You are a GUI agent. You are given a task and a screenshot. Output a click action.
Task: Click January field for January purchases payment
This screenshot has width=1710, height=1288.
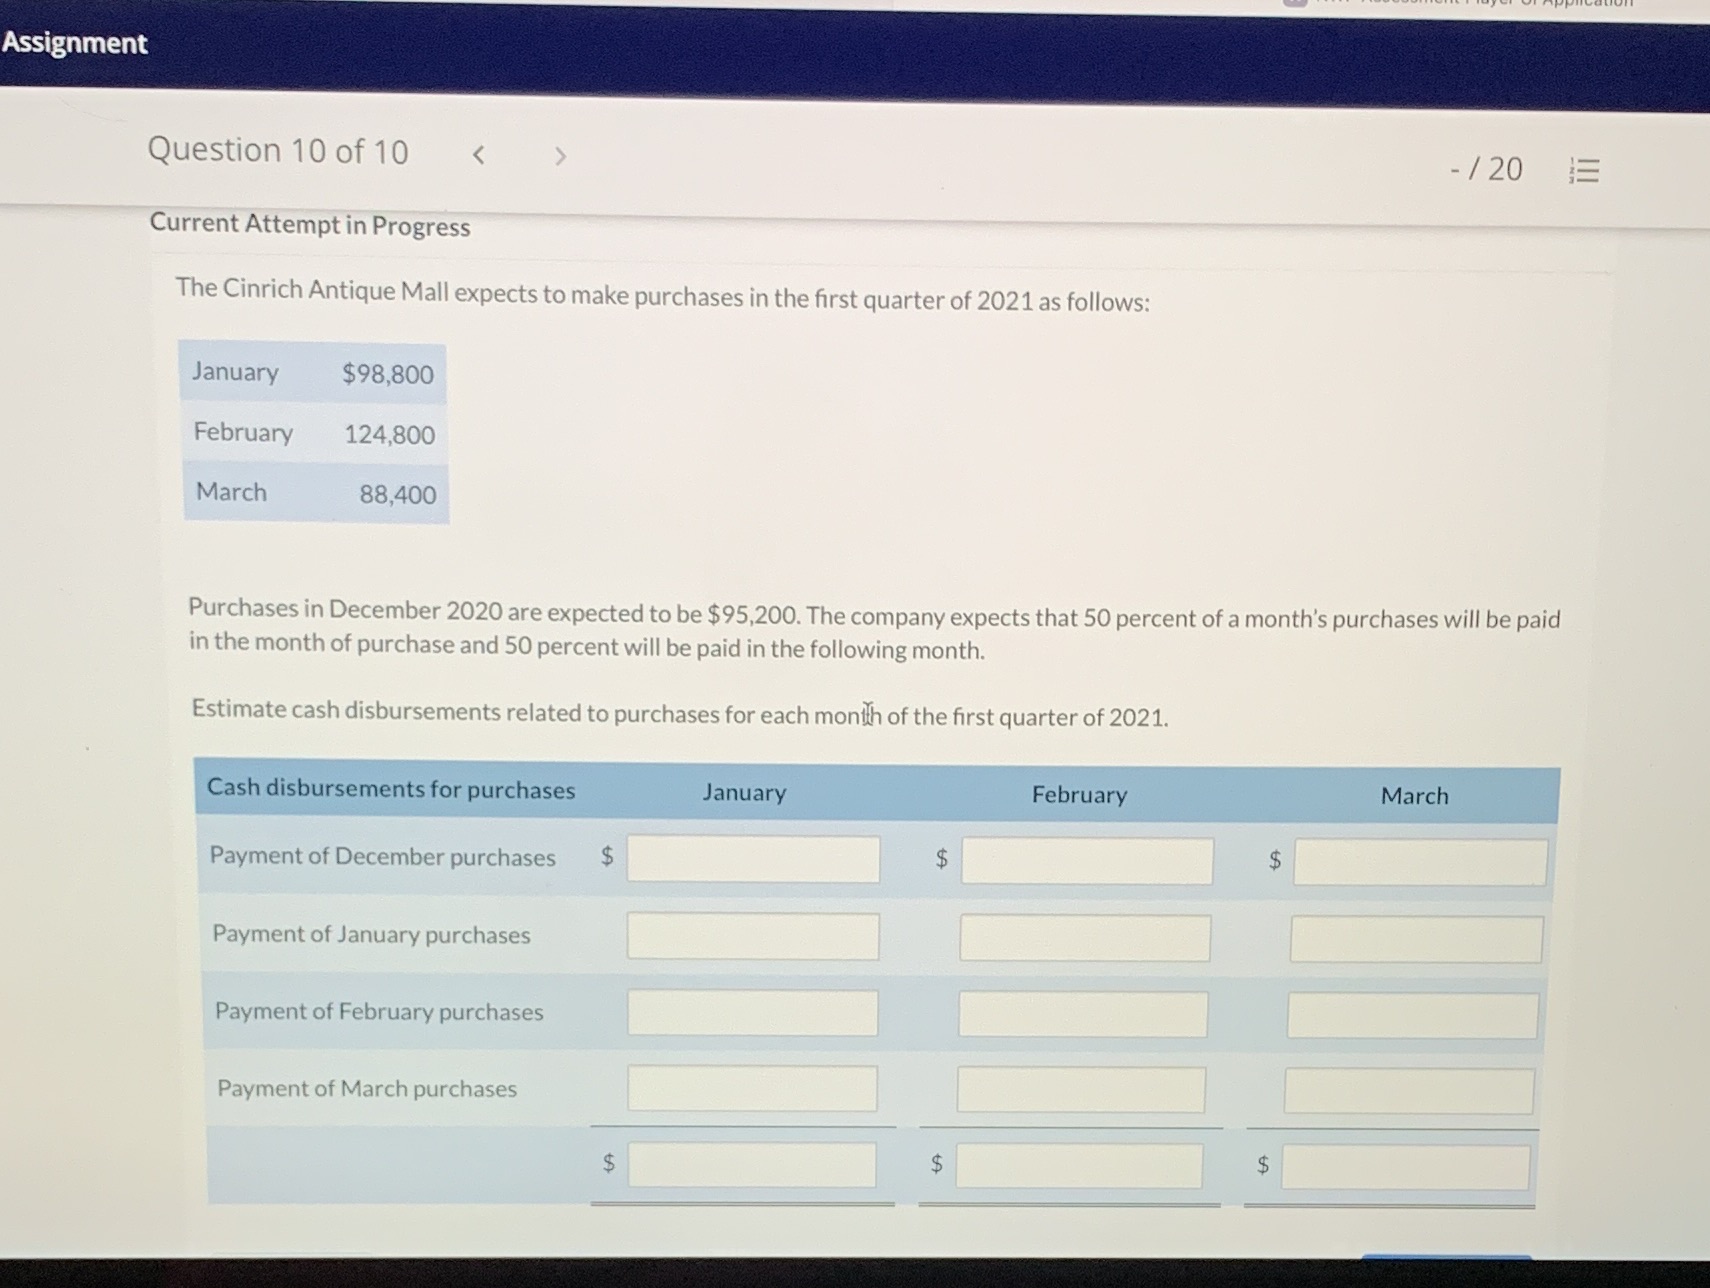click(753, 936)
